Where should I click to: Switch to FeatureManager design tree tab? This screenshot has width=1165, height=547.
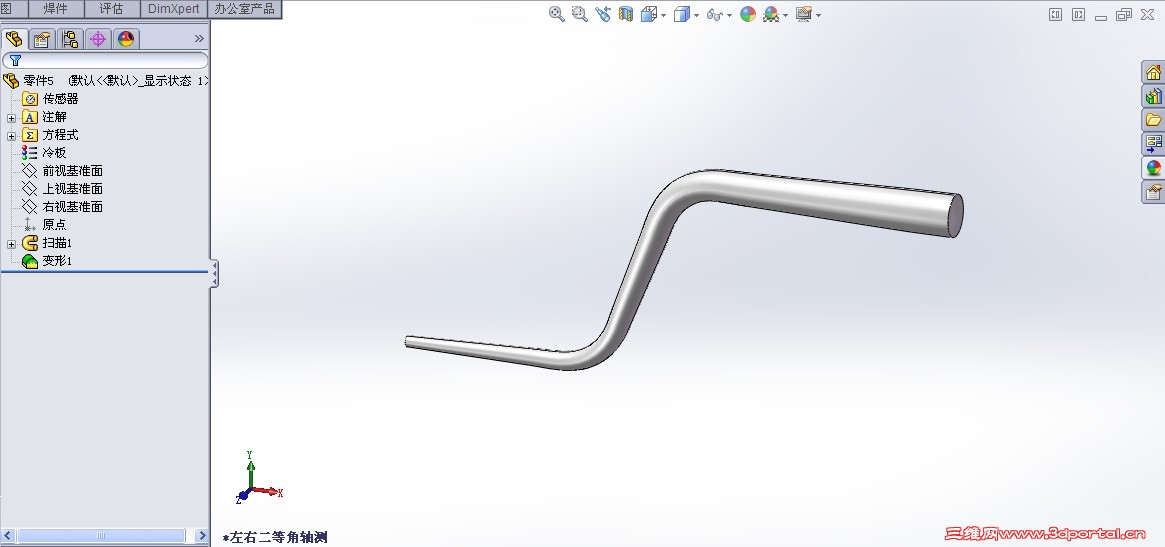14,39
